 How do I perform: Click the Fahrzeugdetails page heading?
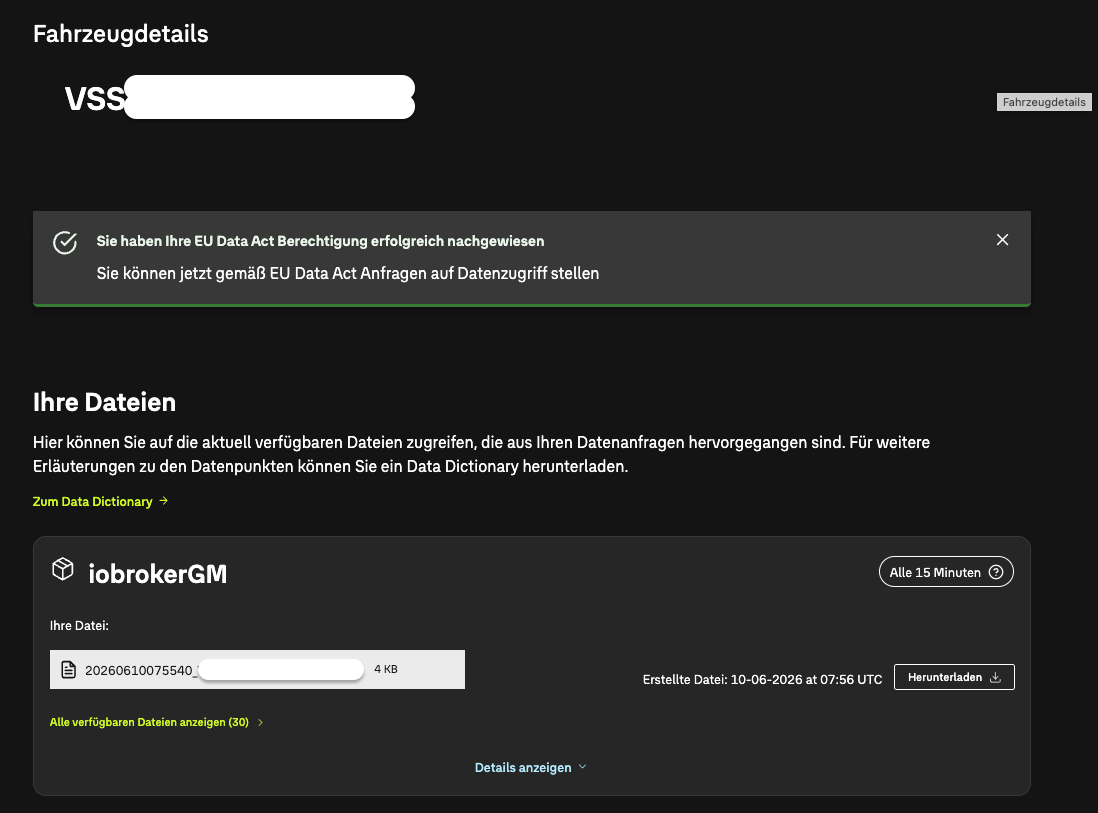[x=120, y=34]
